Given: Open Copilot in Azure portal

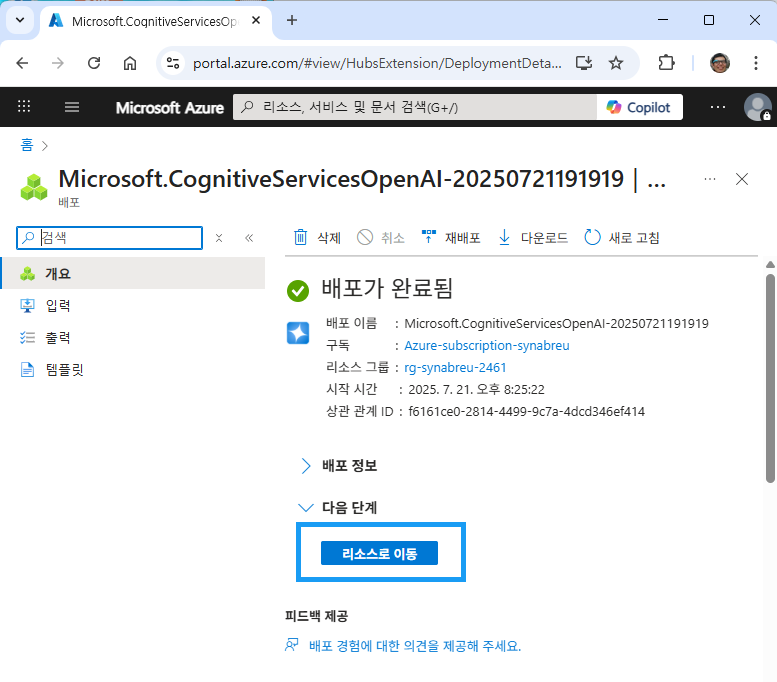Looking at the screenshot, I should pyautogui.click(x=639, y=107).
